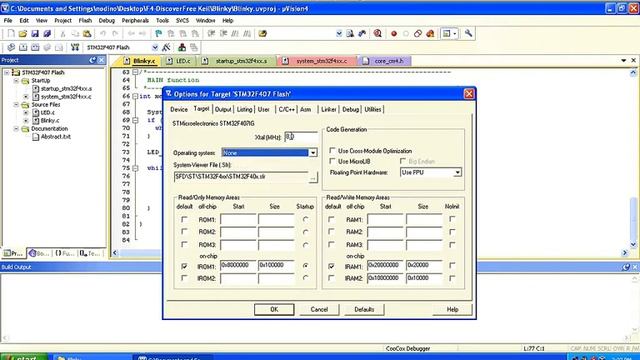Click the IRAM1 Size field
This screenshot has height=360, width=640.
pos(424,265)
